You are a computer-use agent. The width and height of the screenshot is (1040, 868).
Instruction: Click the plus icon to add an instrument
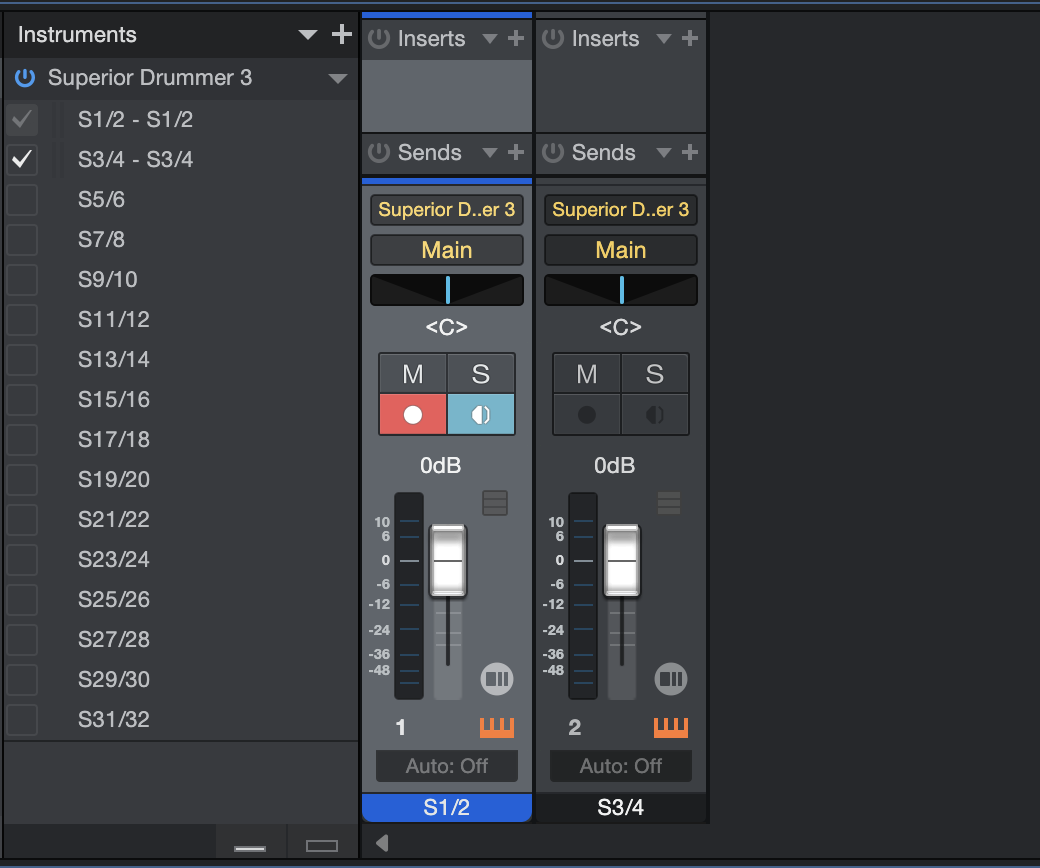(x=342, y=35)
